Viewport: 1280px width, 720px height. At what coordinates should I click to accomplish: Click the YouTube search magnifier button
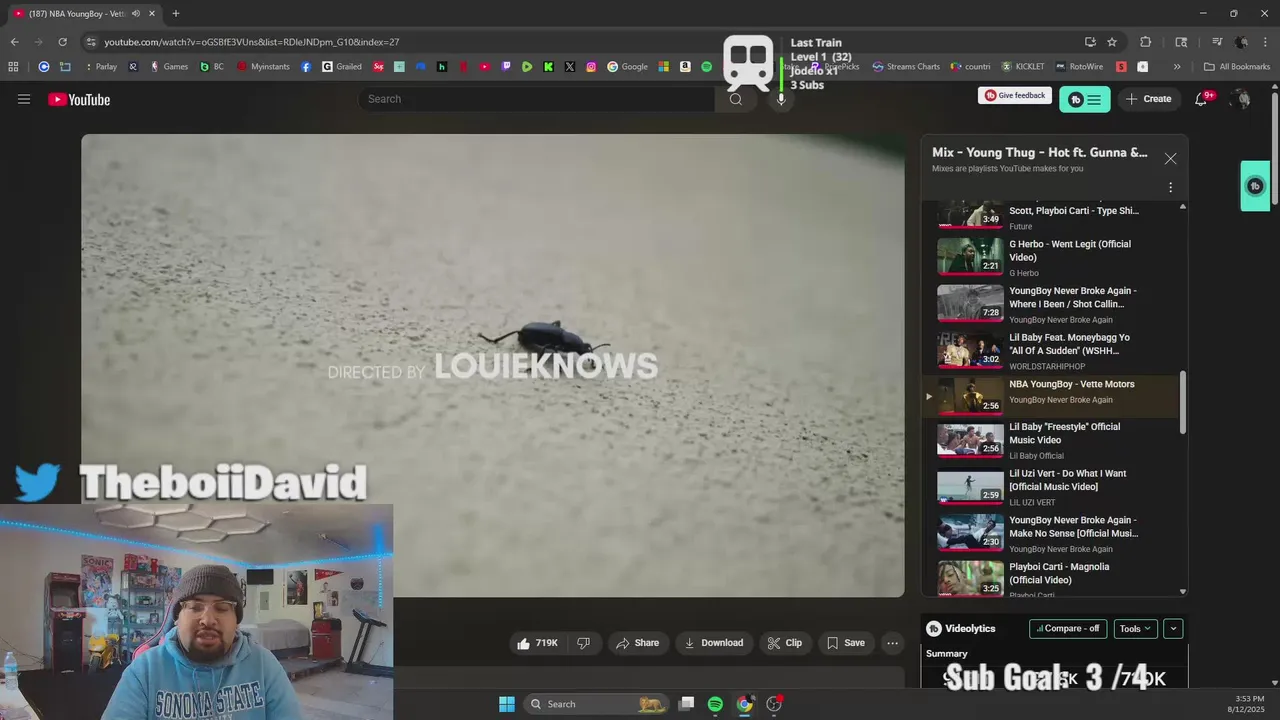click(x=736, y=99)
